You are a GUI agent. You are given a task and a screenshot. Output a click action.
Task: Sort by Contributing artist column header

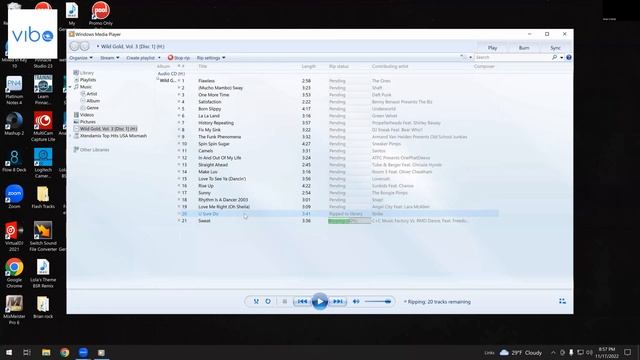(x=390, y=66)
